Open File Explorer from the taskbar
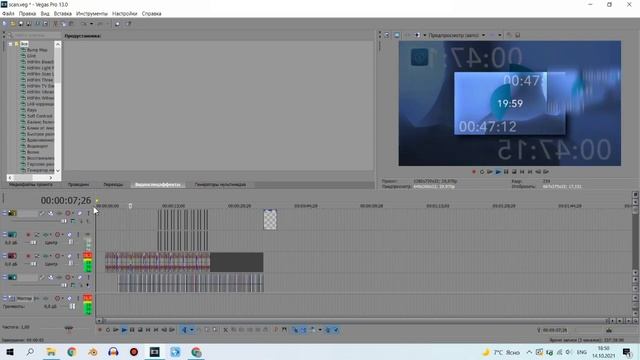Screen dimensions: 640x360 (51, 352)
